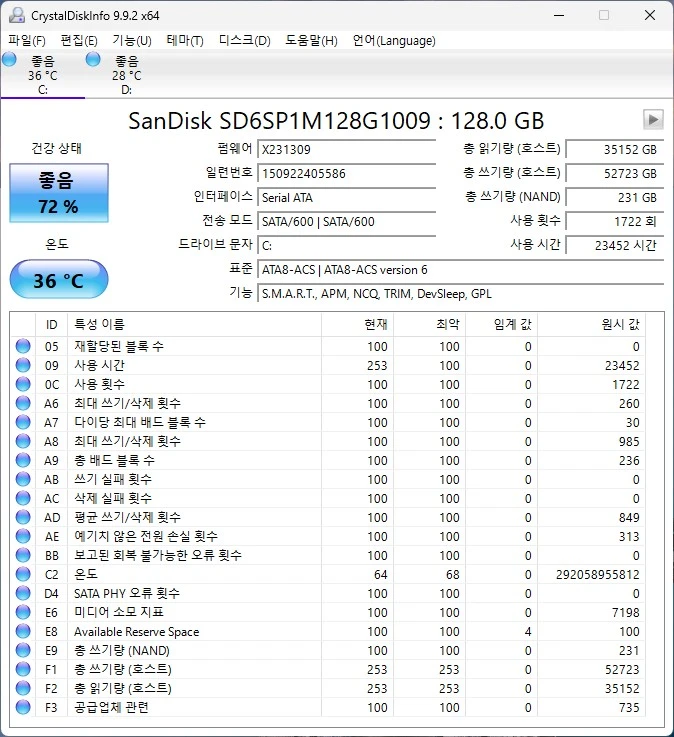
Task: Select the 평균 쓰기/삭제 횟수 row
Action: [328, 517]
